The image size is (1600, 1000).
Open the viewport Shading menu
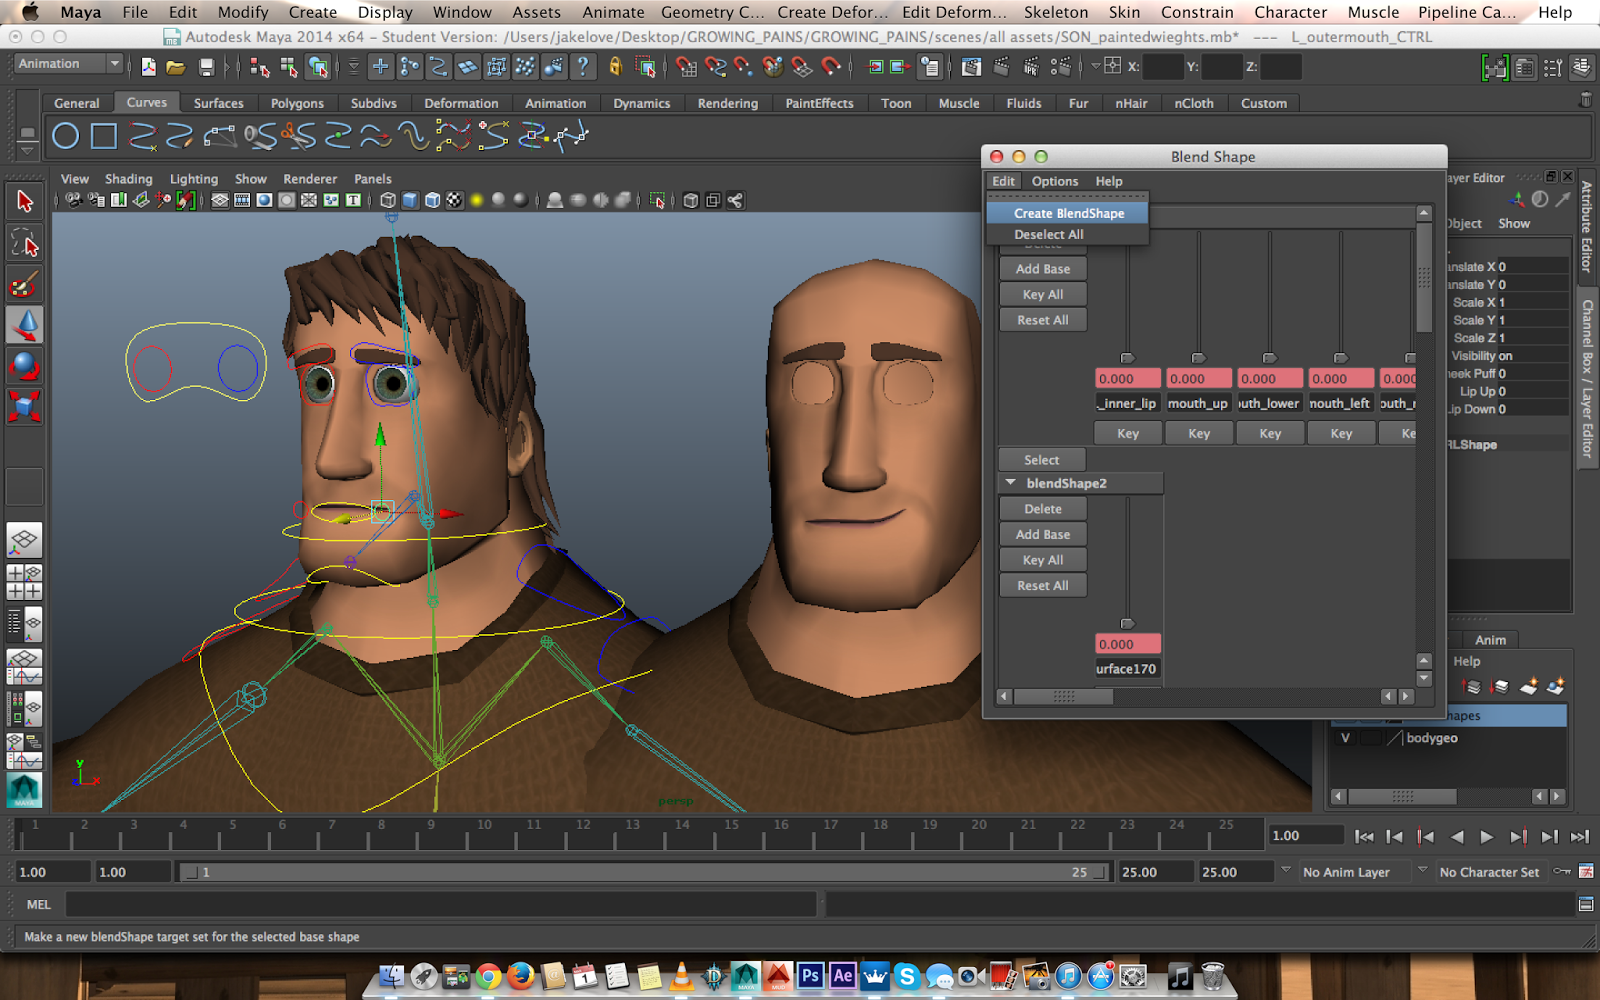(129, 179)
